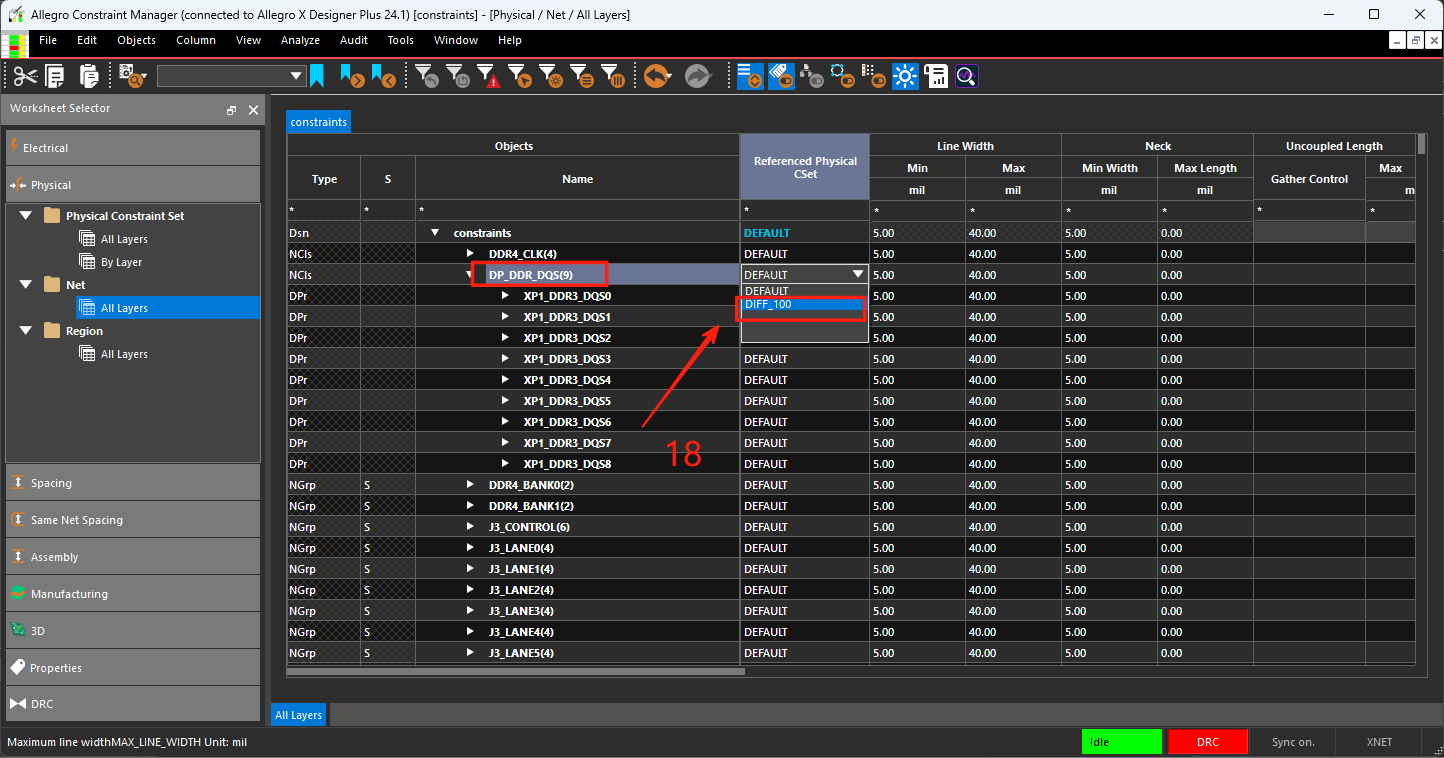This screenshot has height=758, width=1444.
Task: Switch to the constraints worksheet tab
Action: pos(319,122)
